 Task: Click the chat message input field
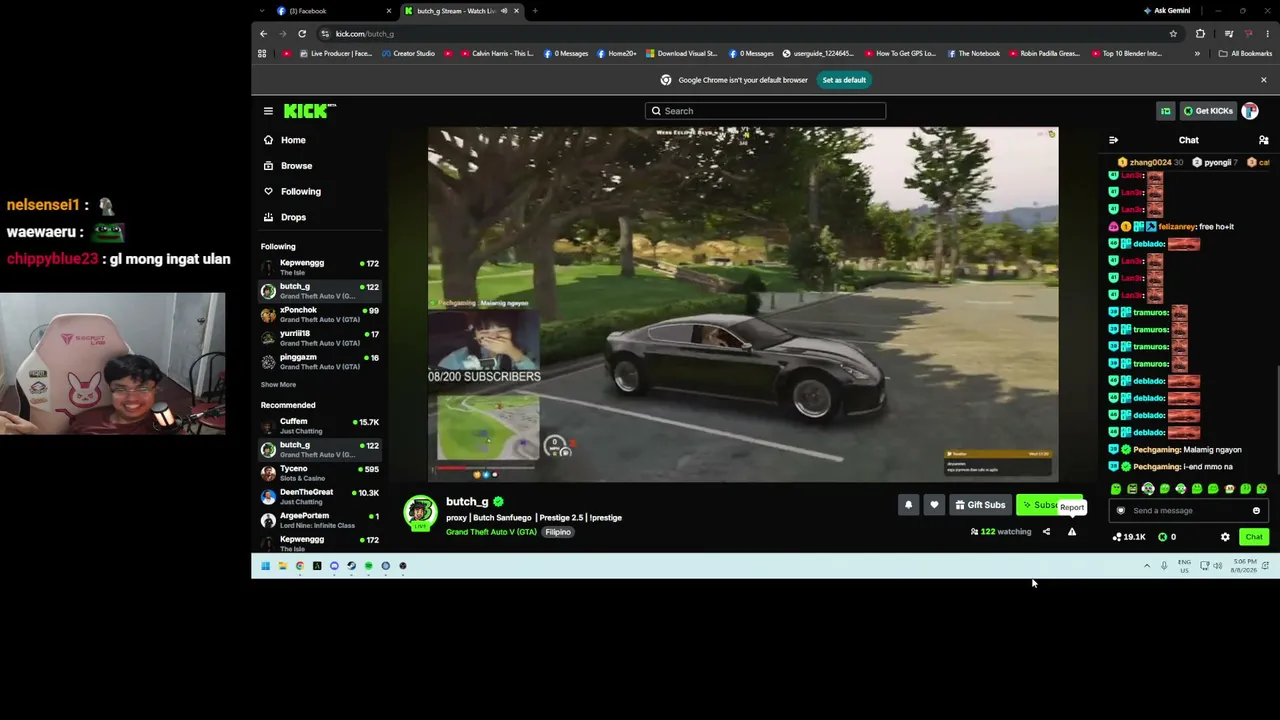[1188, 511]
